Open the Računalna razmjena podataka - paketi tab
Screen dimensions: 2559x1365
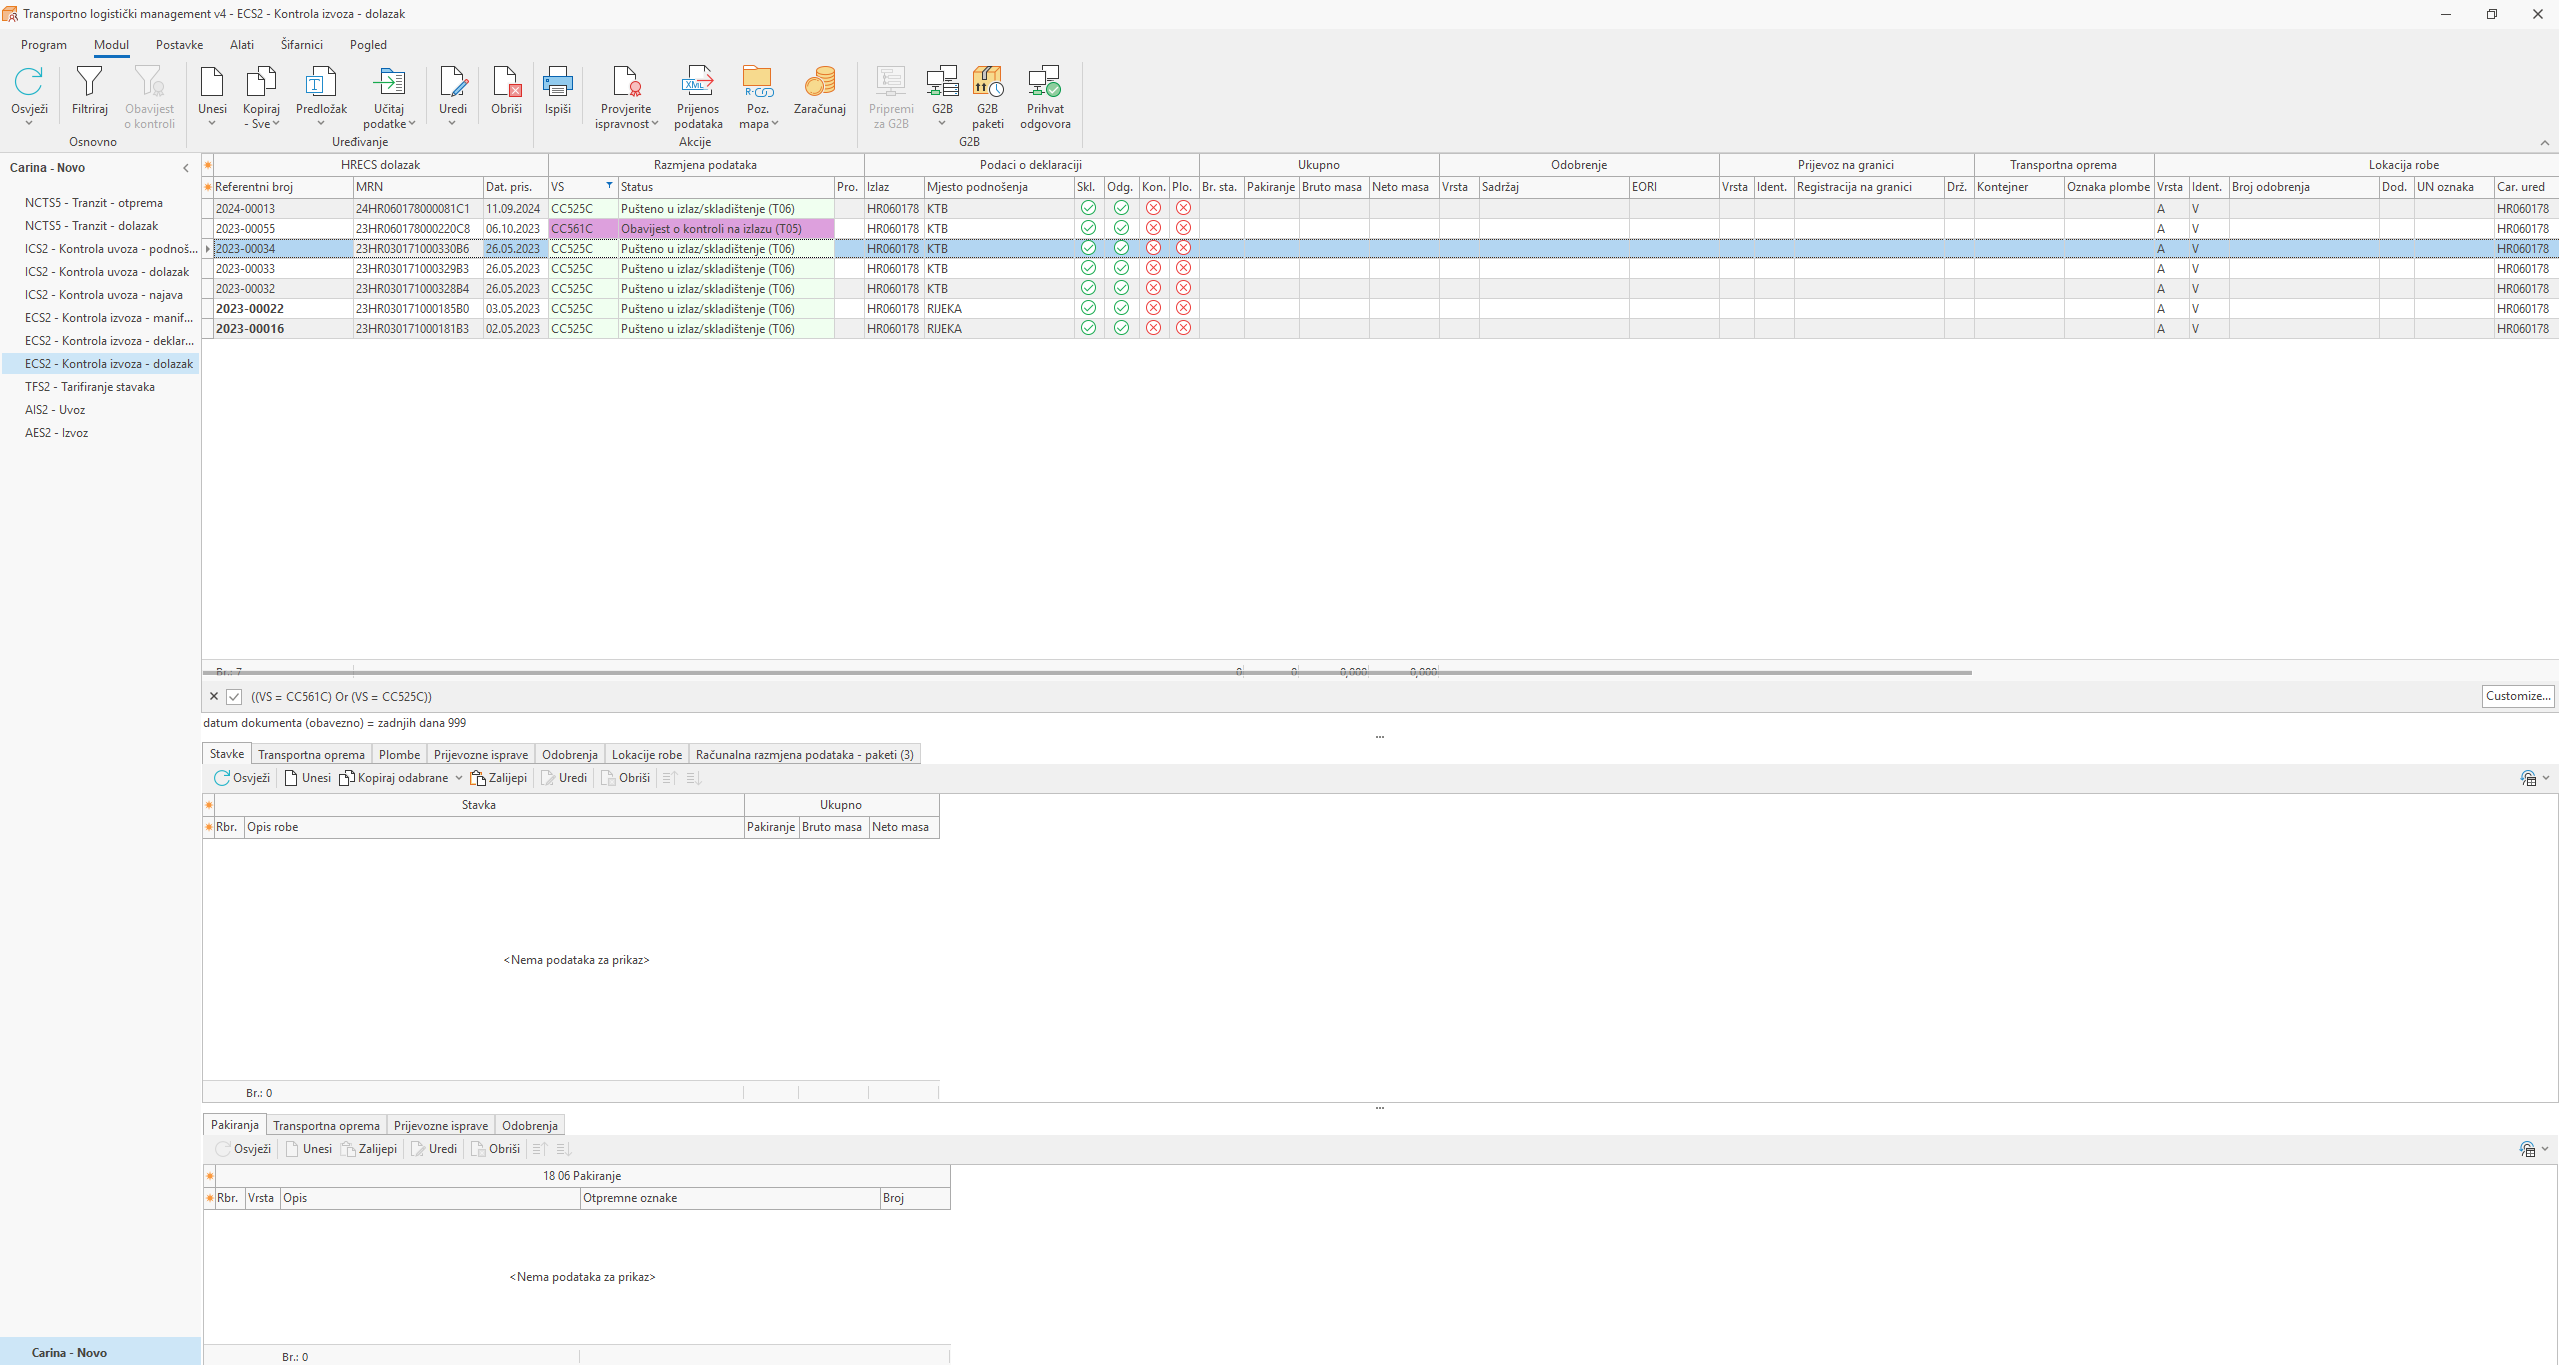coord(804,755)
